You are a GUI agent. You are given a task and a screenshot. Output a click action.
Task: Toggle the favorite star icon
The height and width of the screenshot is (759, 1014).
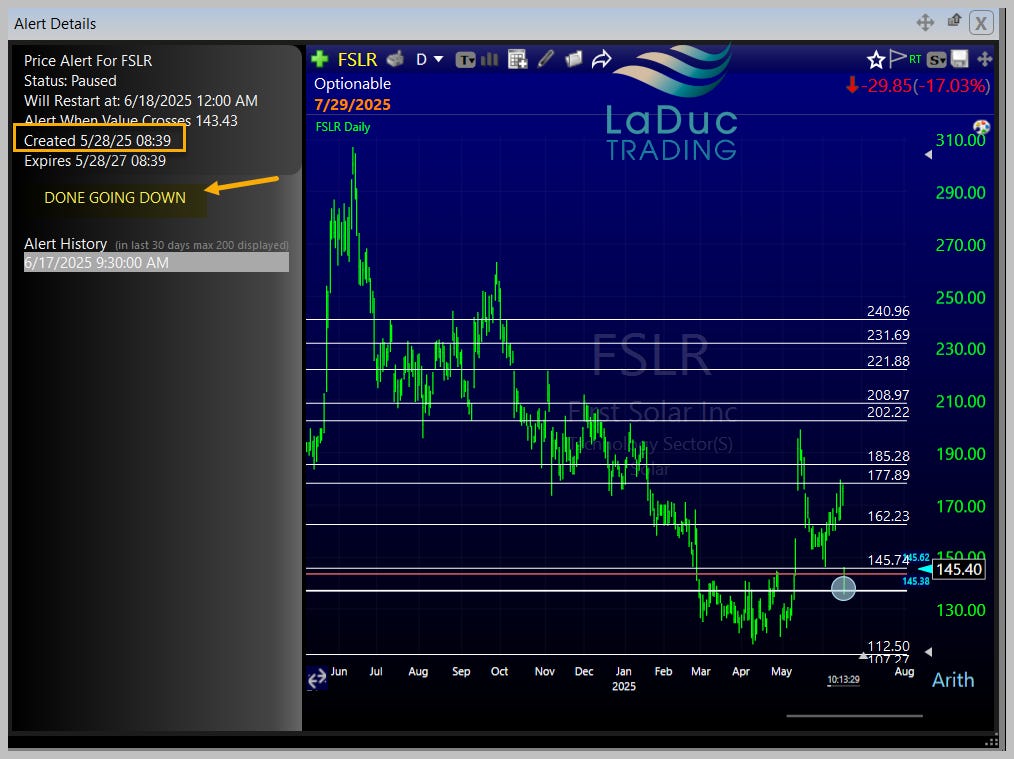click(876, 59)
